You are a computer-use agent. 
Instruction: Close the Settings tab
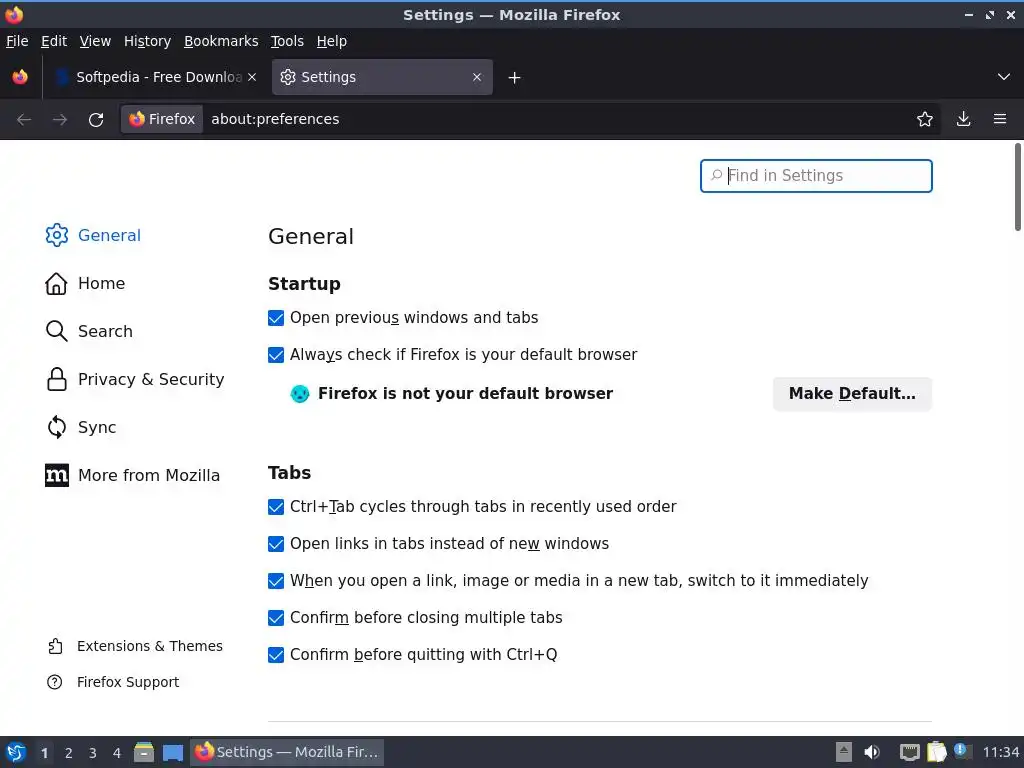point(477,77)
